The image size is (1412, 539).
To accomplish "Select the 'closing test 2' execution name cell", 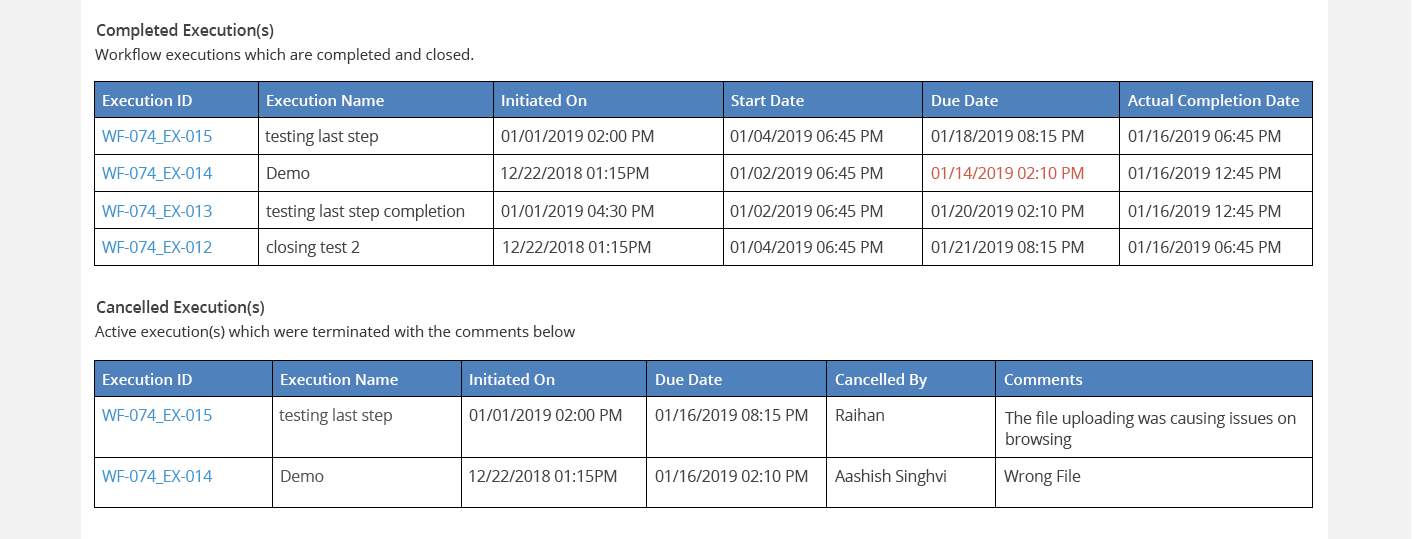I will 313,247.
